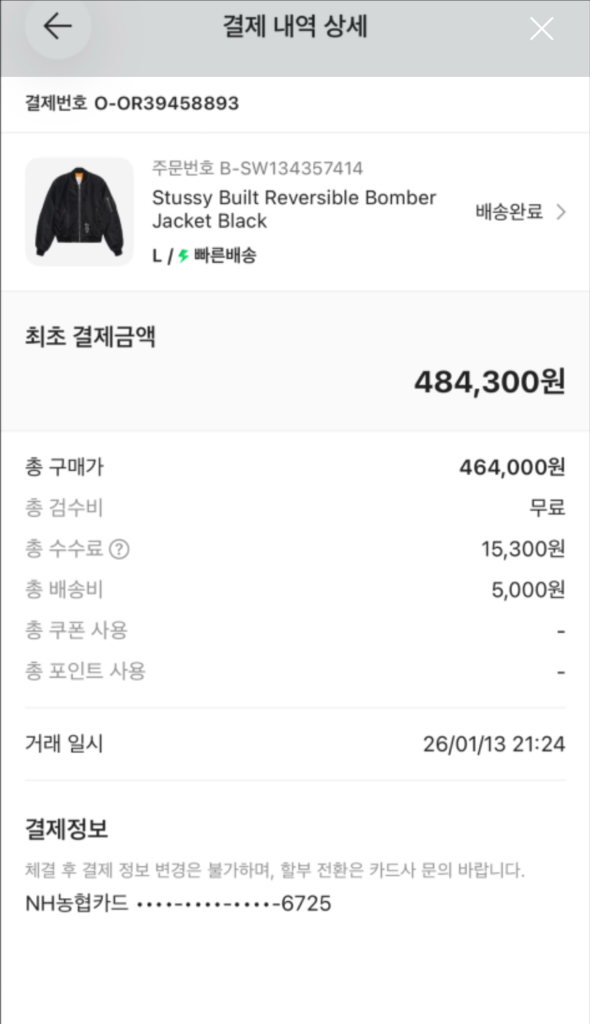Open the Stussy Built Reversible Bomber Jacket details

click(294, 209)
